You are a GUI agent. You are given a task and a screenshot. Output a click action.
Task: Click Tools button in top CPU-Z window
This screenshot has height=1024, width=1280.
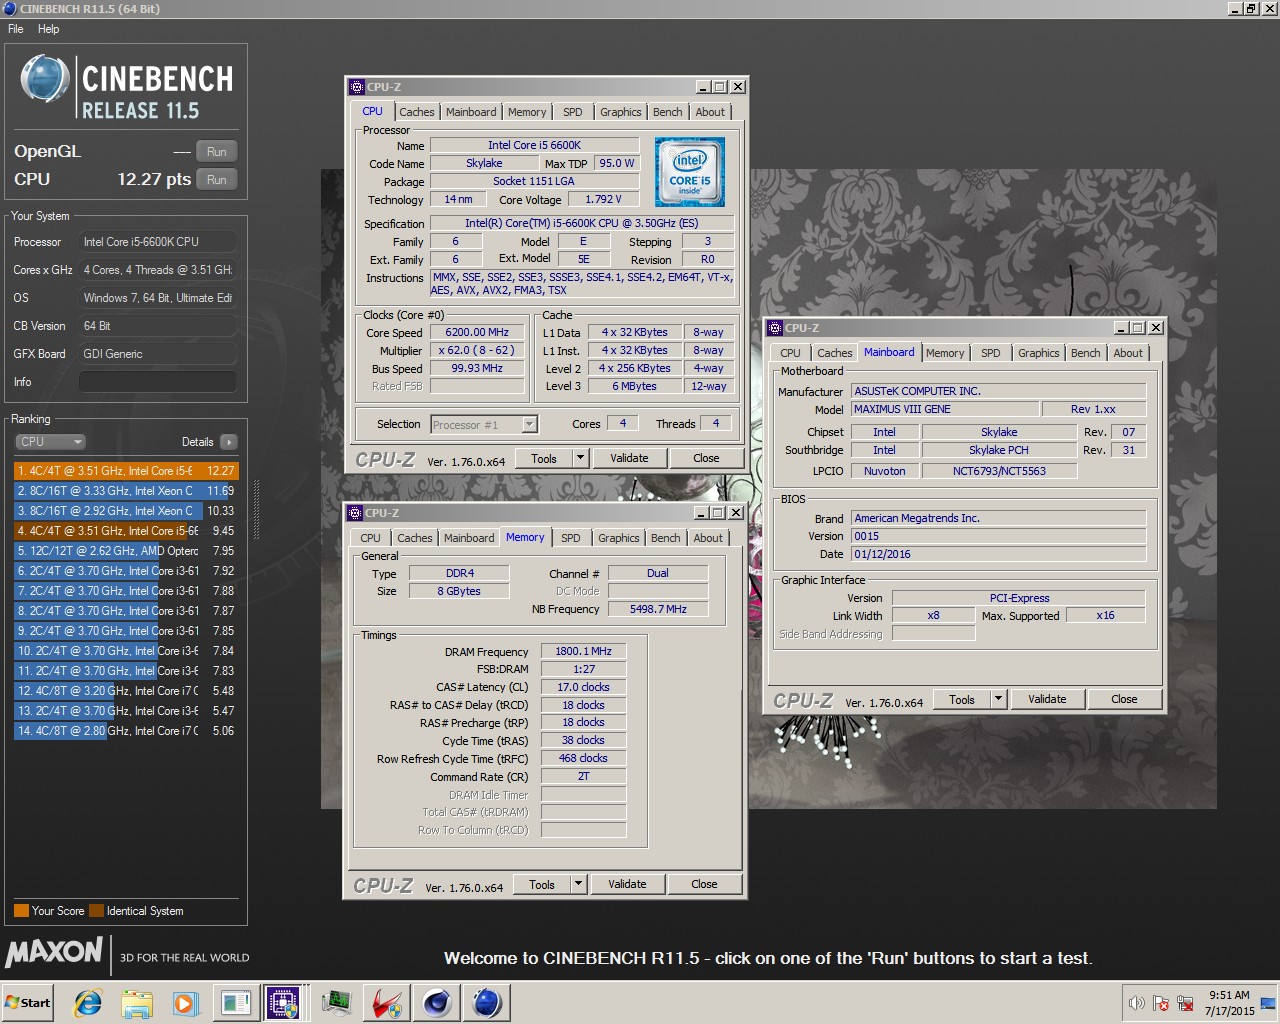544,458
